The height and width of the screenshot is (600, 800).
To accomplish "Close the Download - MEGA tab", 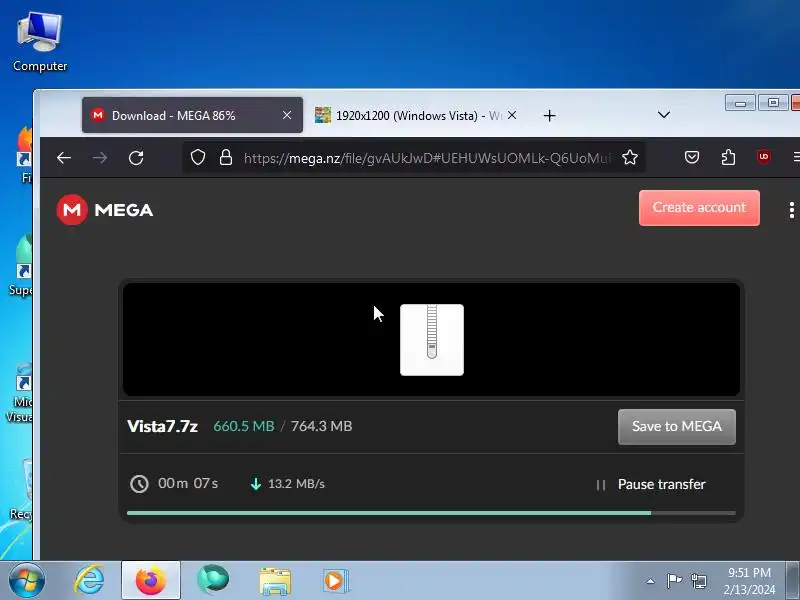I will pyautogui.click(x=287, y=115).
